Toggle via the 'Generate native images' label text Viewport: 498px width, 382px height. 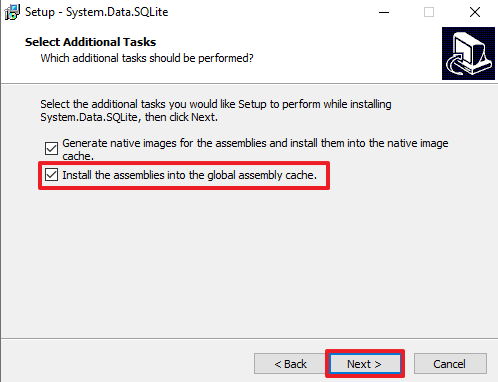tap(255, 149)
